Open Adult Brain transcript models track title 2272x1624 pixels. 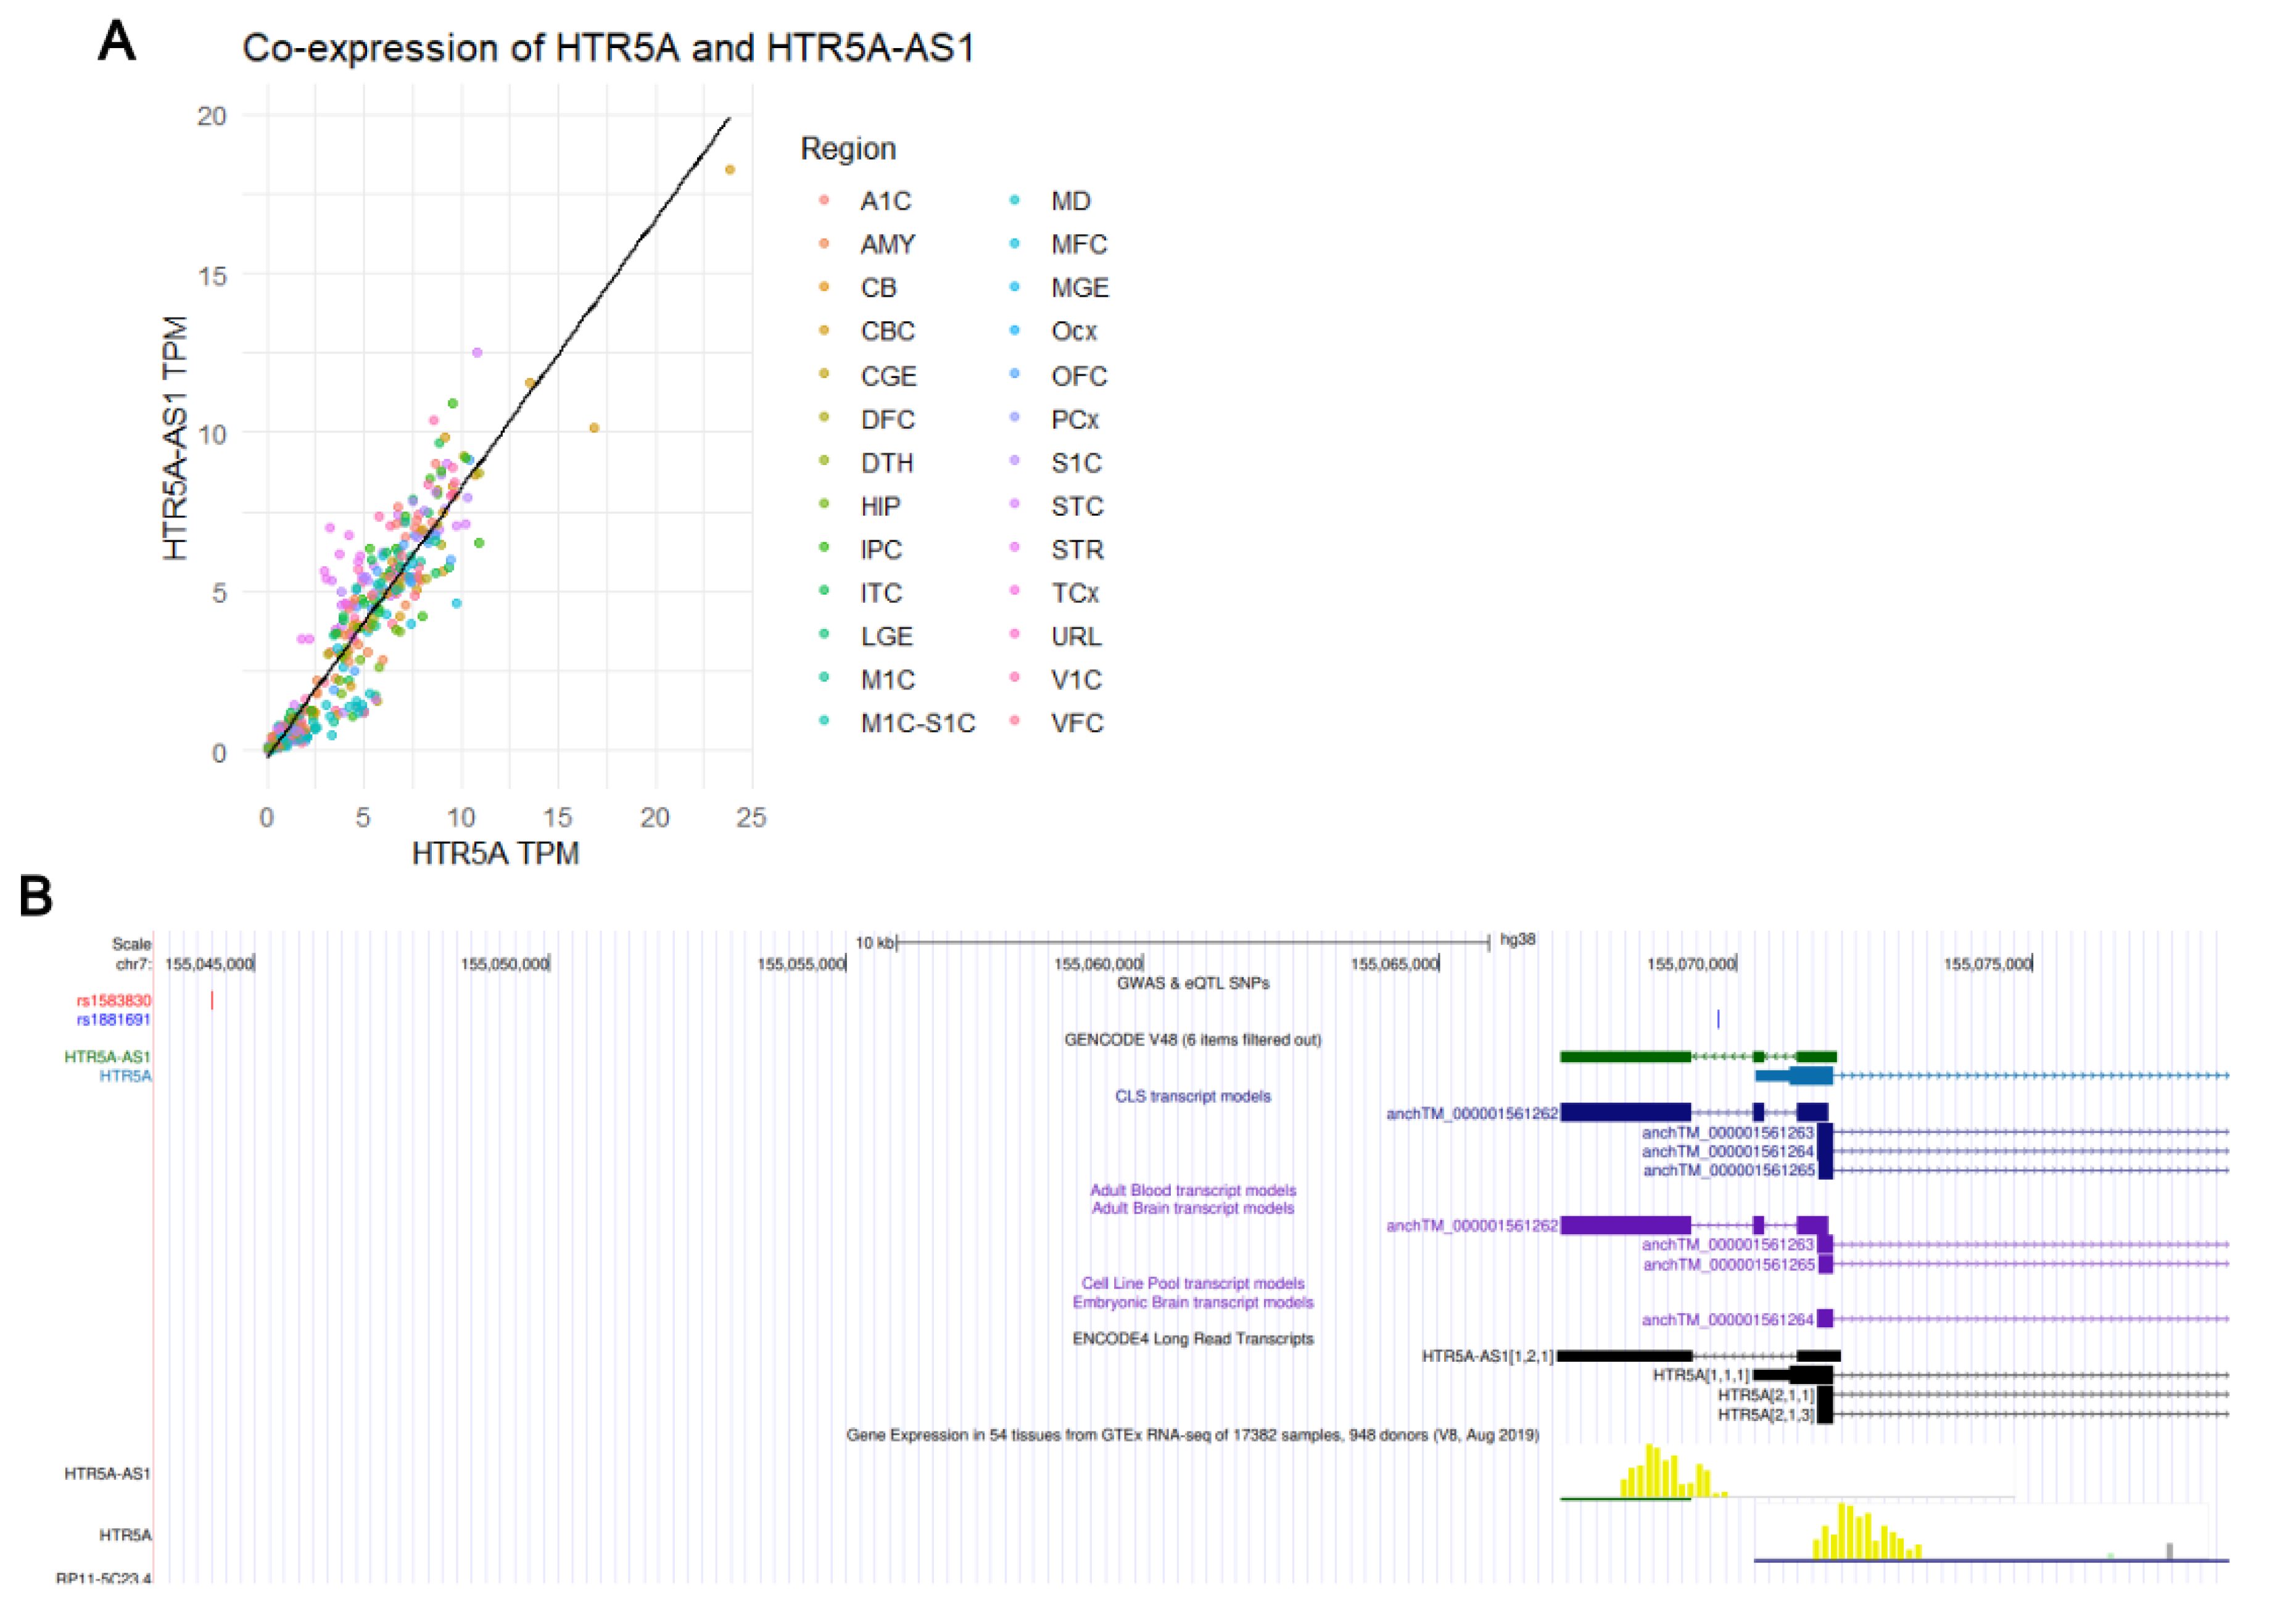tap(1192, 1208)
